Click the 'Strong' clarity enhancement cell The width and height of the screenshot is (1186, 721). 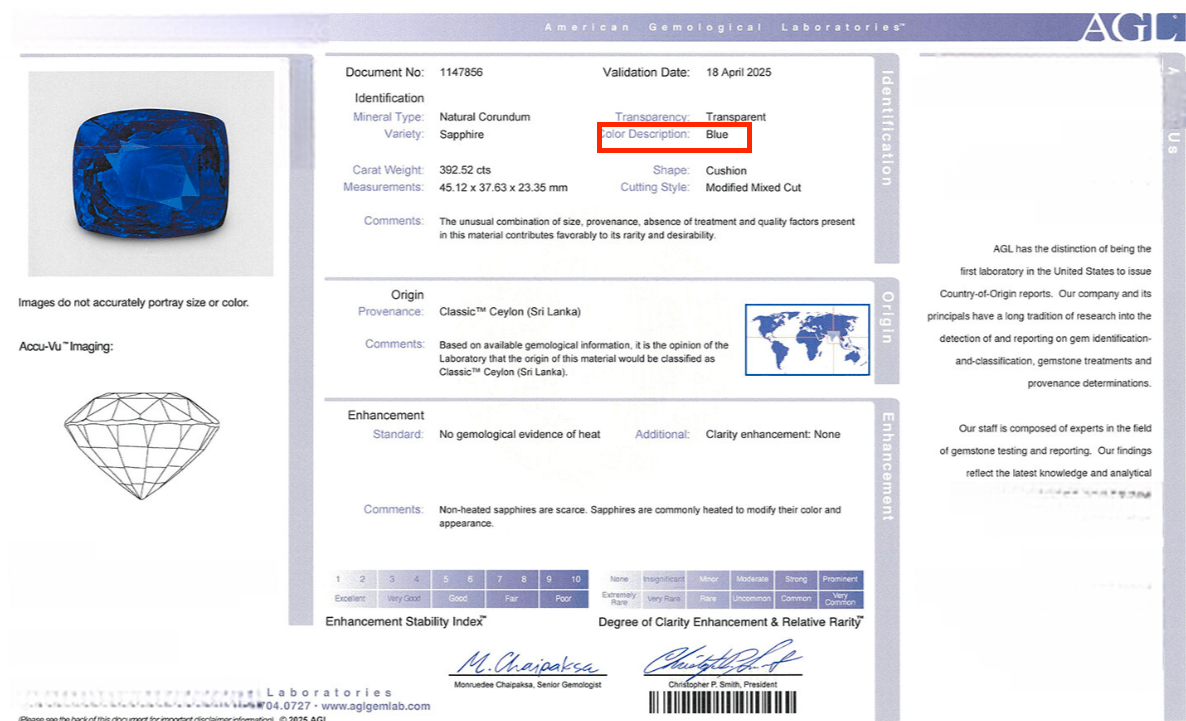click(796, 580)
